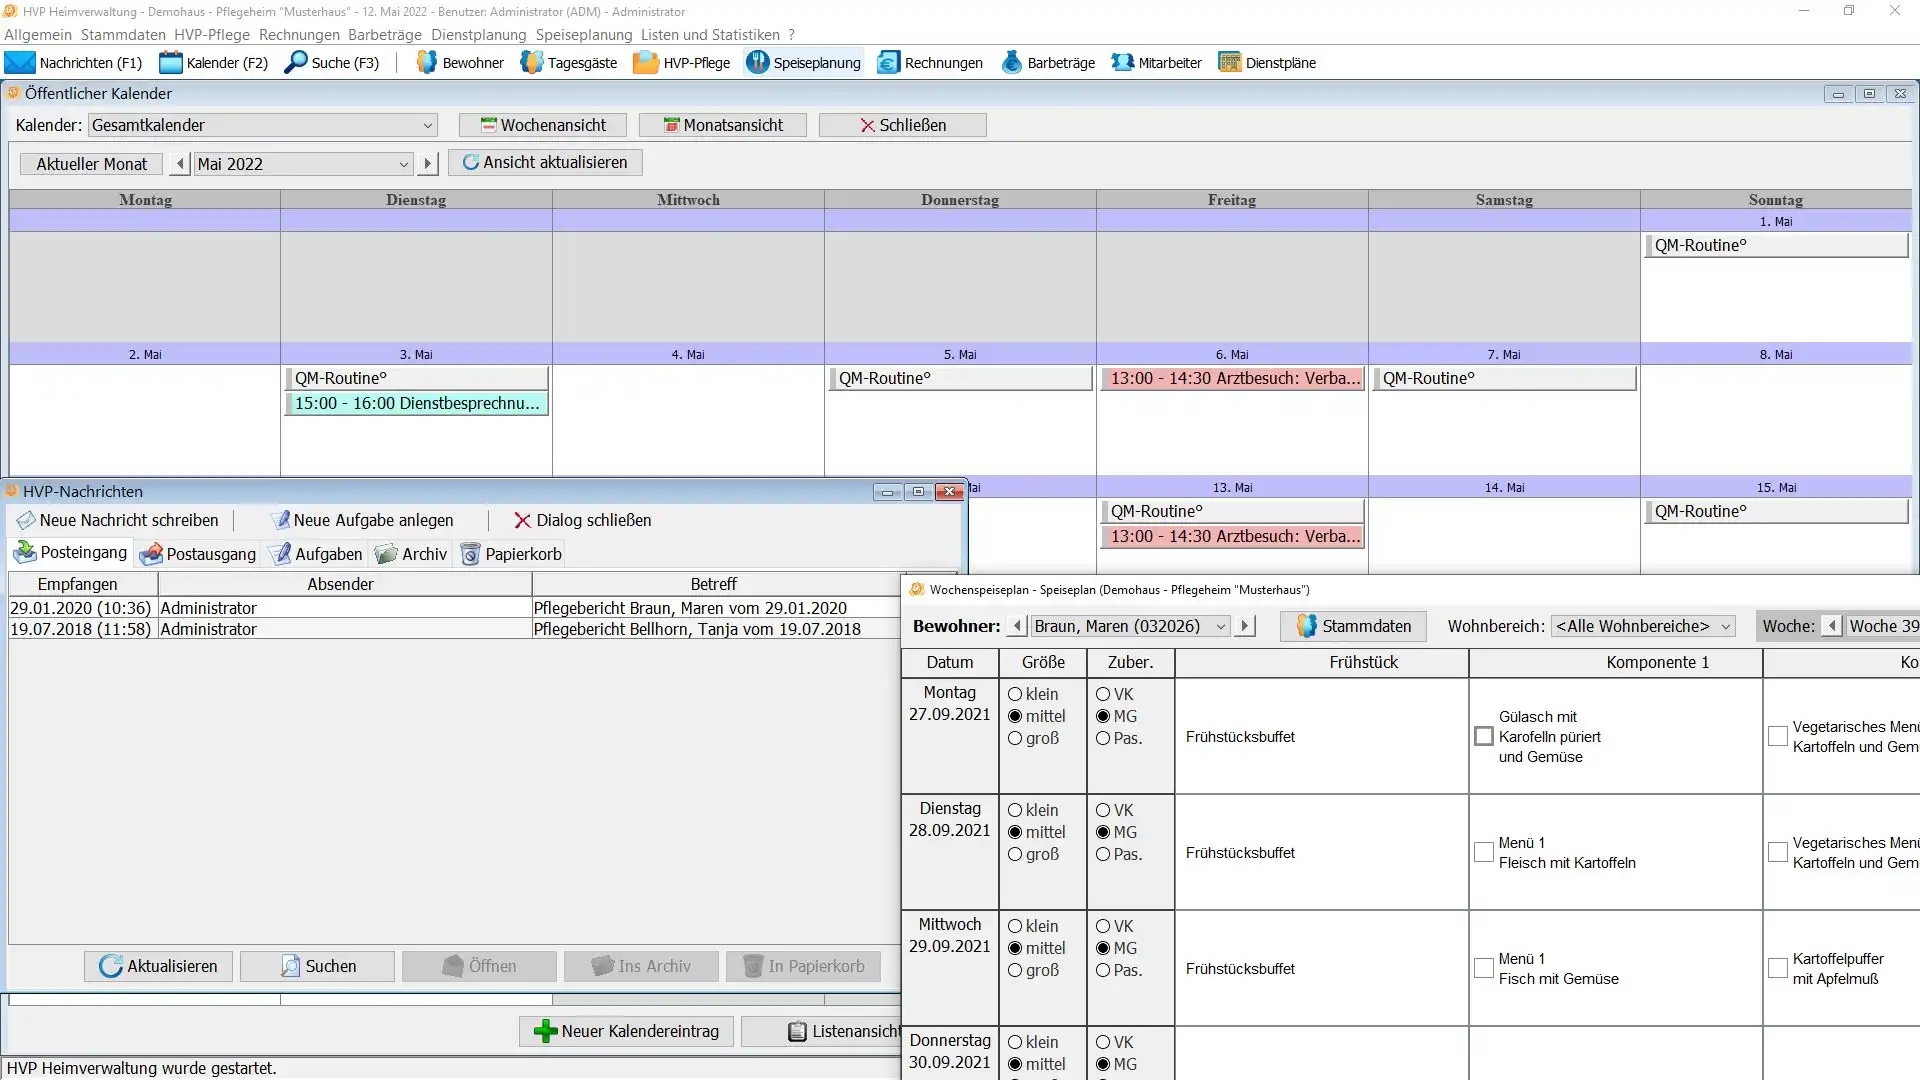Click the Ansicht aktualisieren button
The width and height of the screenshot is (1920, 1080).
pos(545,162)
